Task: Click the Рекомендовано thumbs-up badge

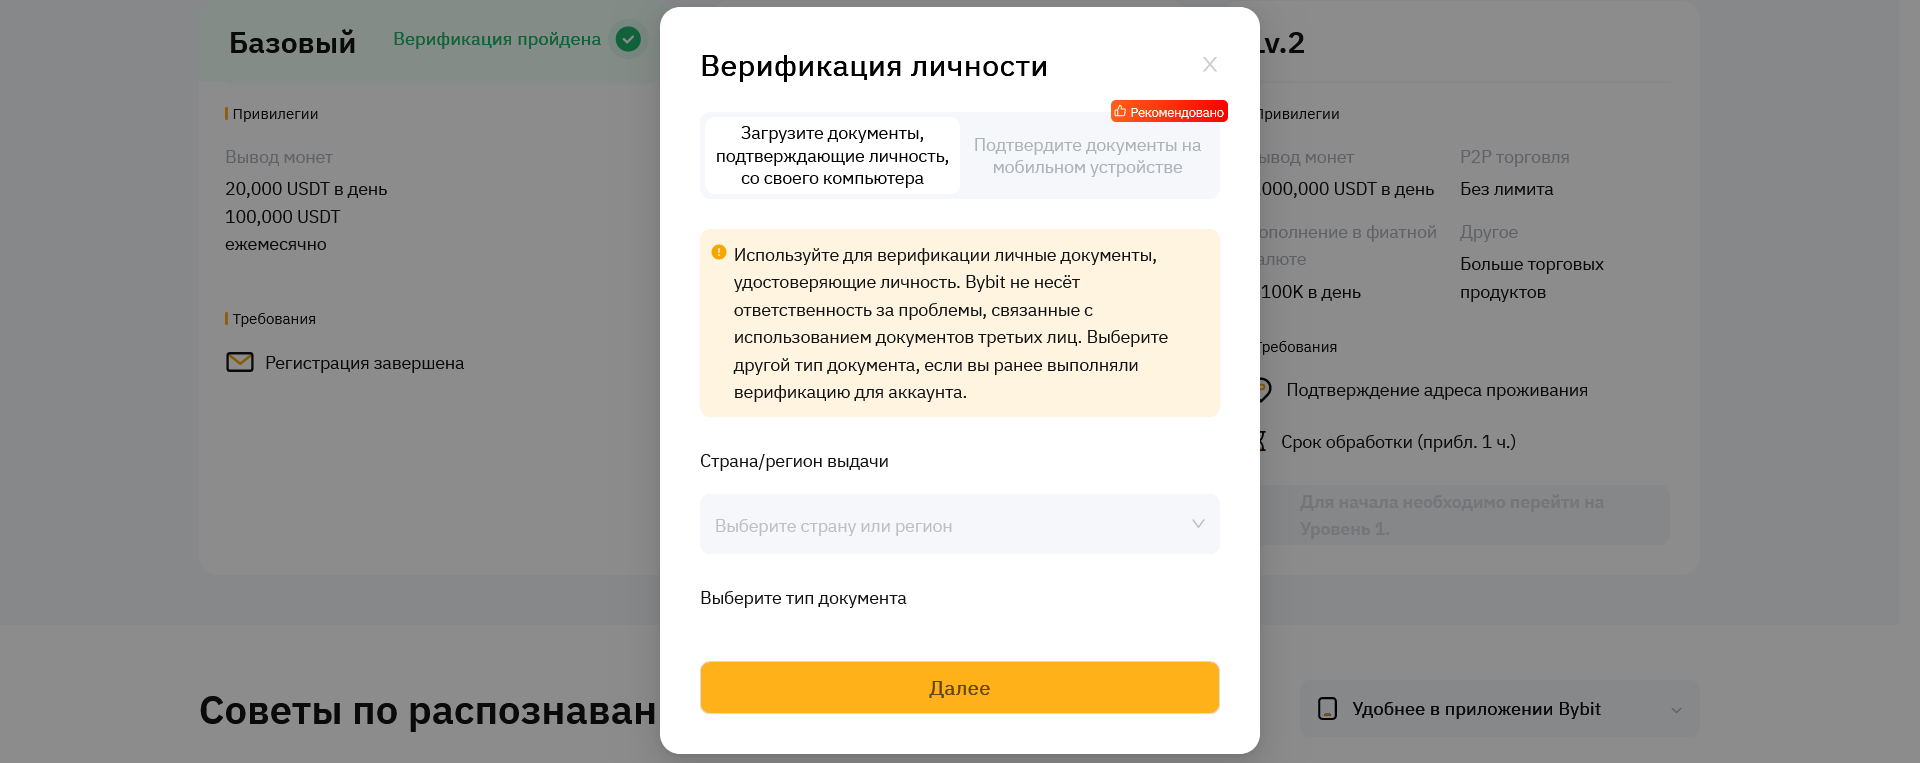Action: [x=1169, y=112]
